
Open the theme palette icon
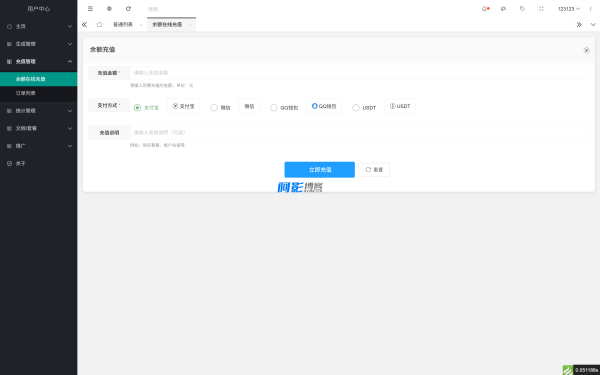(x=504, y=8)
